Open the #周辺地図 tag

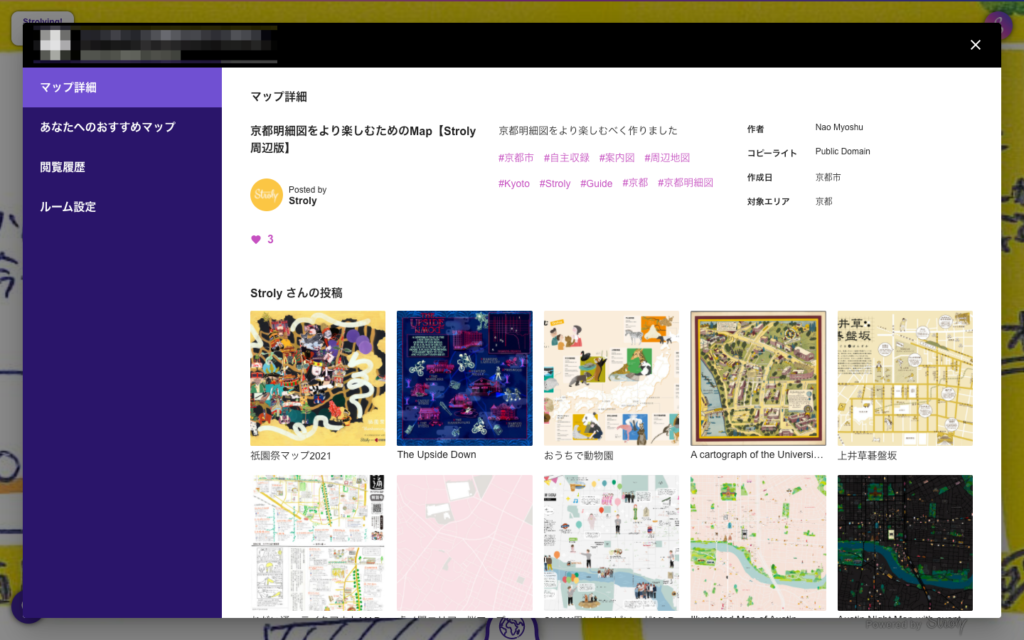coord(667,158)
